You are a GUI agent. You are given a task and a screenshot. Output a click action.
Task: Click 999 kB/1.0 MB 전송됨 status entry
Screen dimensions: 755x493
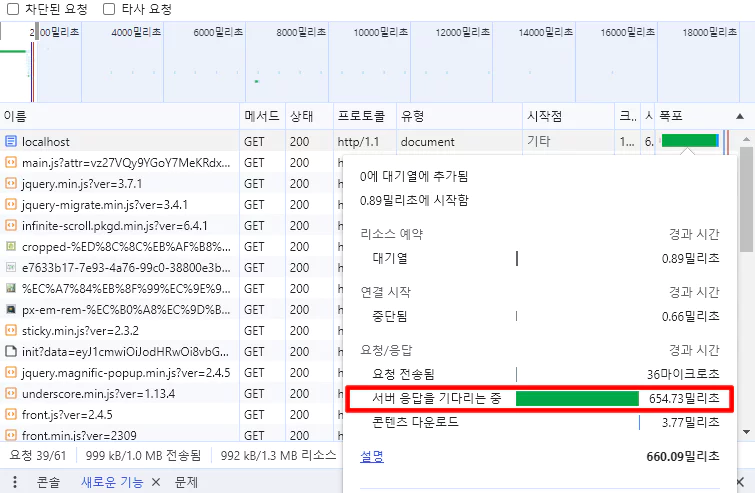[x=143, y=455]
